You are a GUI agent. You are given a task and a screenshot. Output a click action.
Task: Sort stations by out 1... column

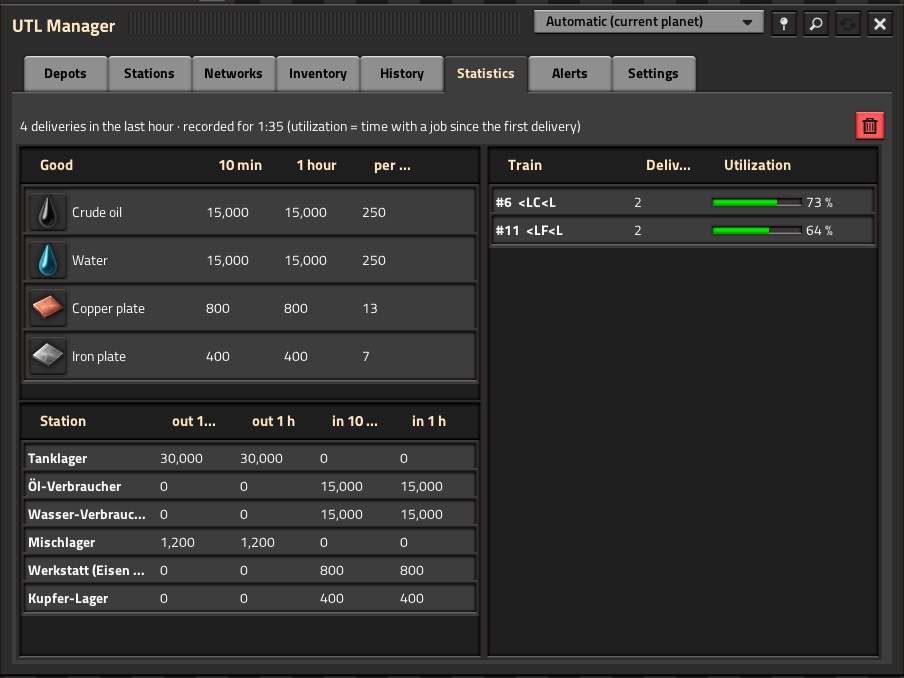[x=194, y=421]
